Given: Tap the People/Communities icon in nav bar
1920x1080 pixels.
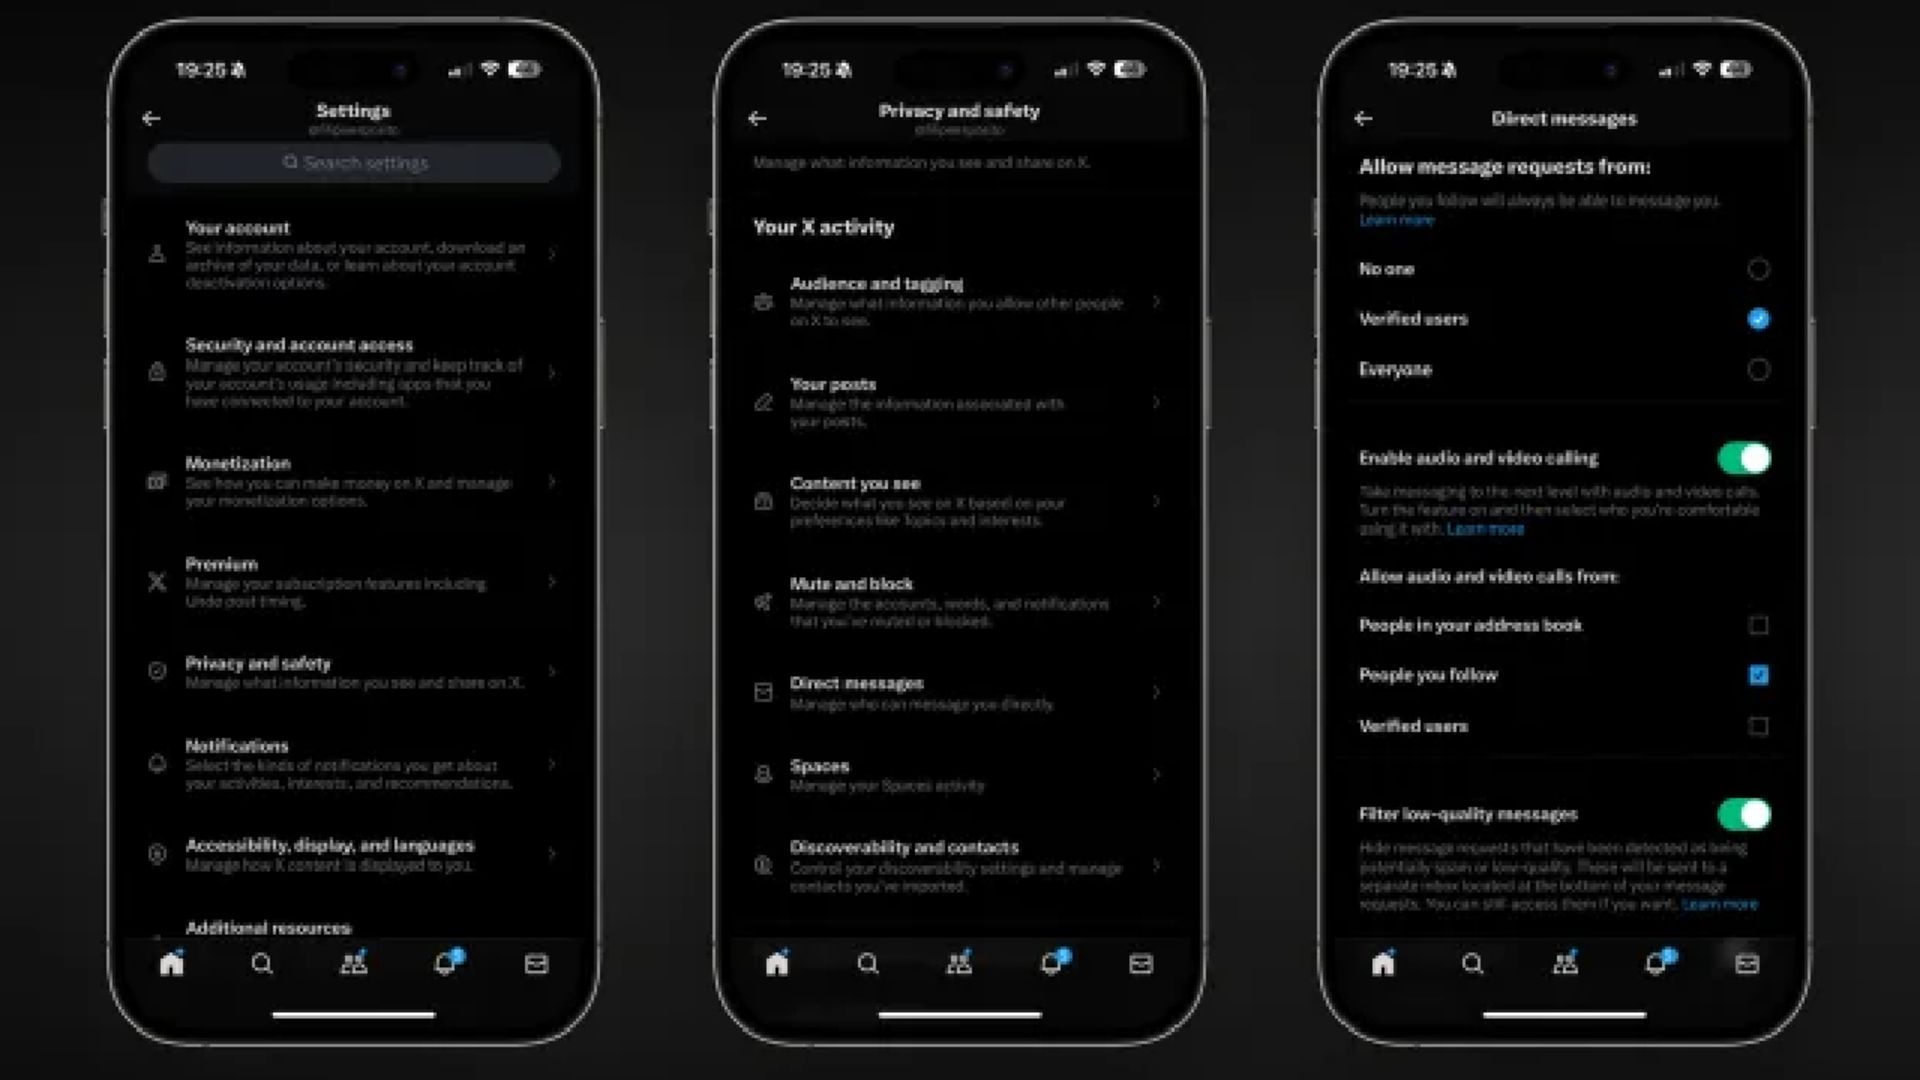Looking at the screenshot, I should [x=353, y=964].
